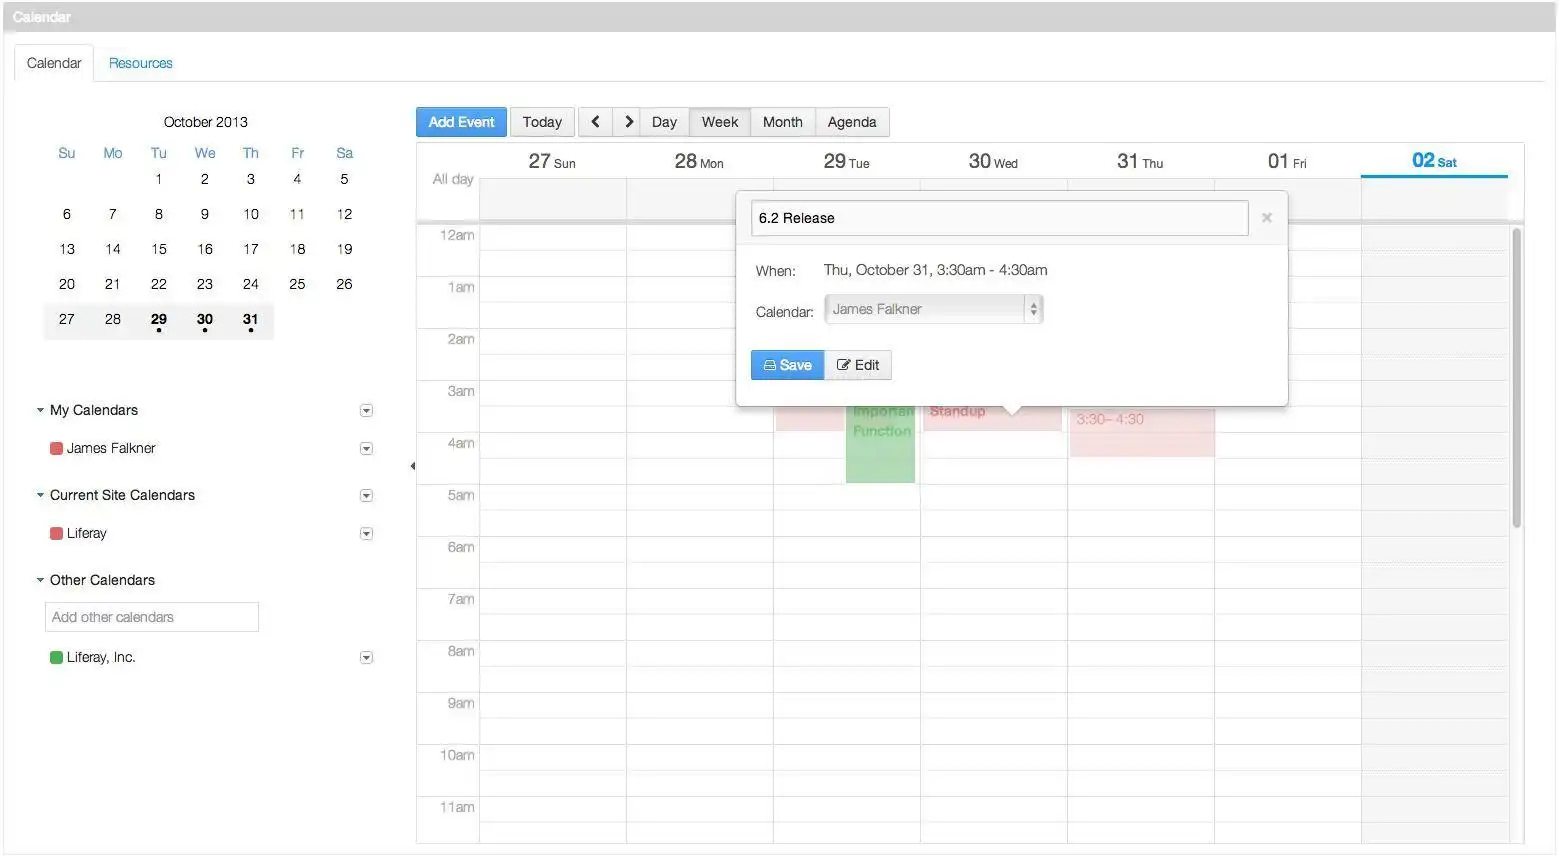Image resolution: width=1559 pixels, height=859 pixels.
Task: Select October 30 in mini calendar
Action: click(205, 320)
